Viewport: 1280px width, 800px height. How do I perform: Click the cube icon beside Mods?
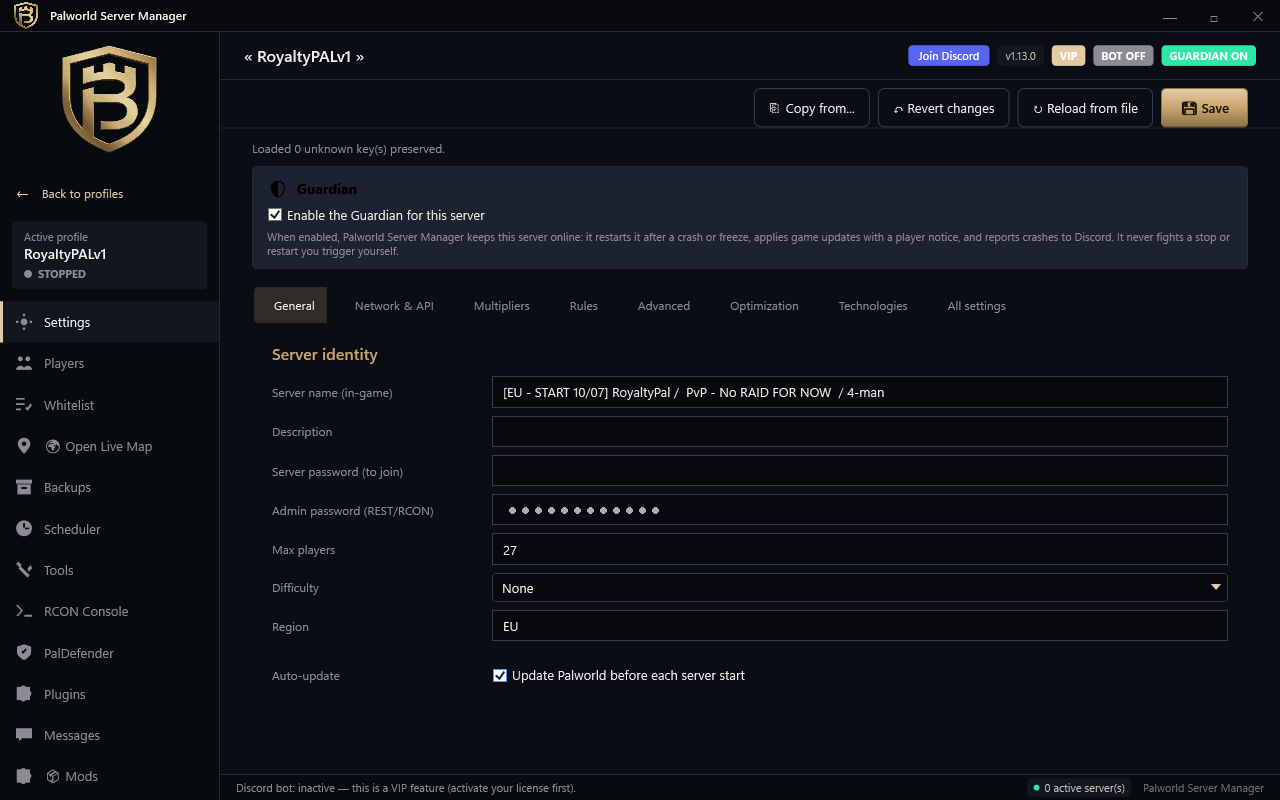click(x=53, y=776)
